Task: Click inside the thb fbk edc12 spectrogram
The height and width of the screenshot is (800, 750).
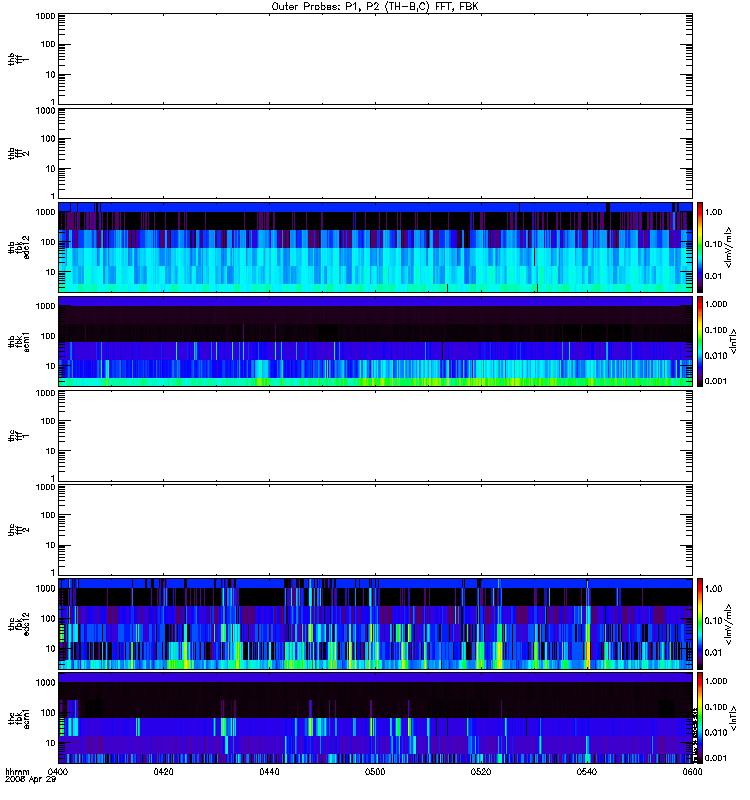Action: click(375, 247)
